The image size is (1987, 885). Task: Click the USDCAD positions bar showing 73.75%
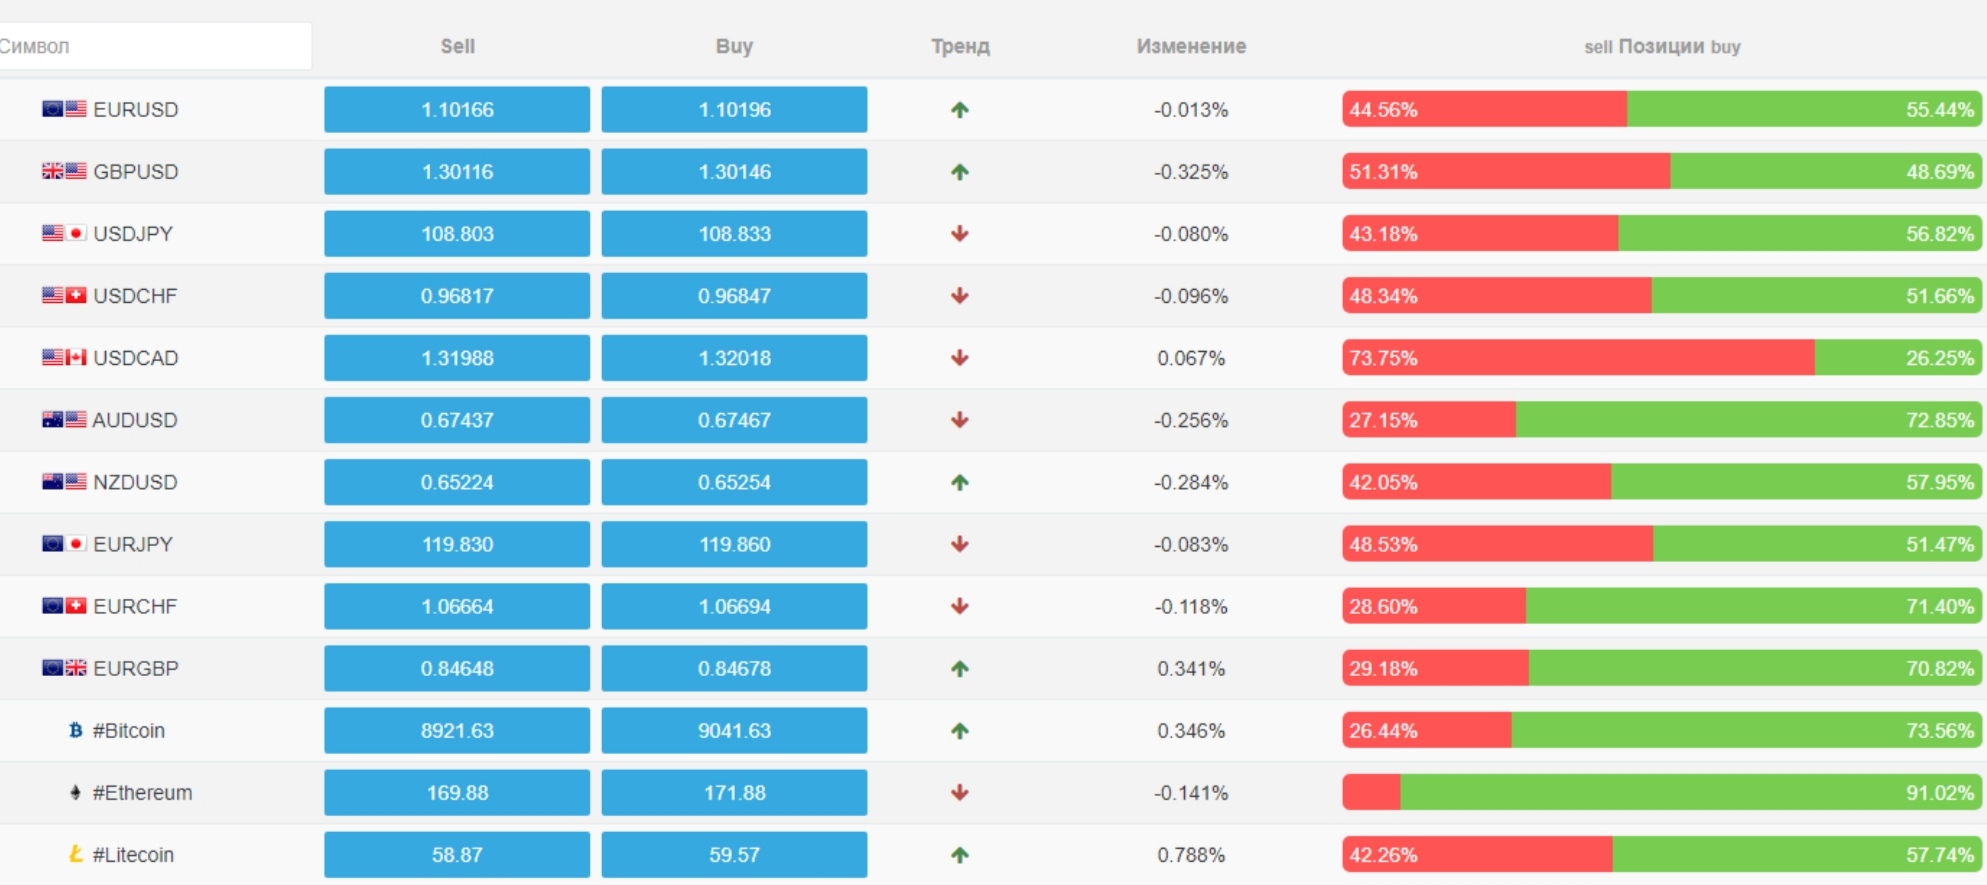(1661, 357)
